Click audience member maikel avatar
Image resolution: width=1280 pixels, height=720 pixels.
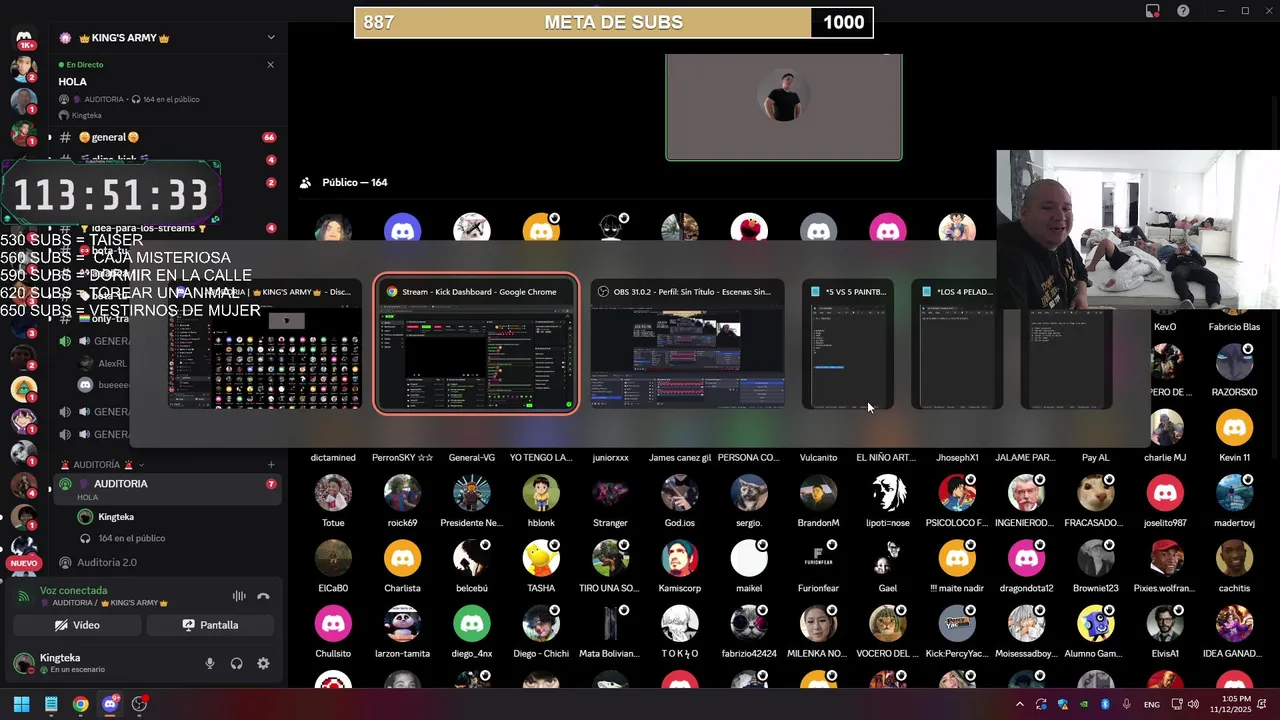[x=749, y=558]
